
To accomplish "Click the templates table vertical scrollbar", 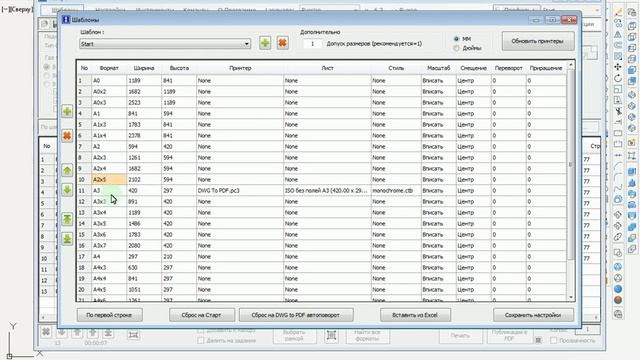I will tap(571, 163).
